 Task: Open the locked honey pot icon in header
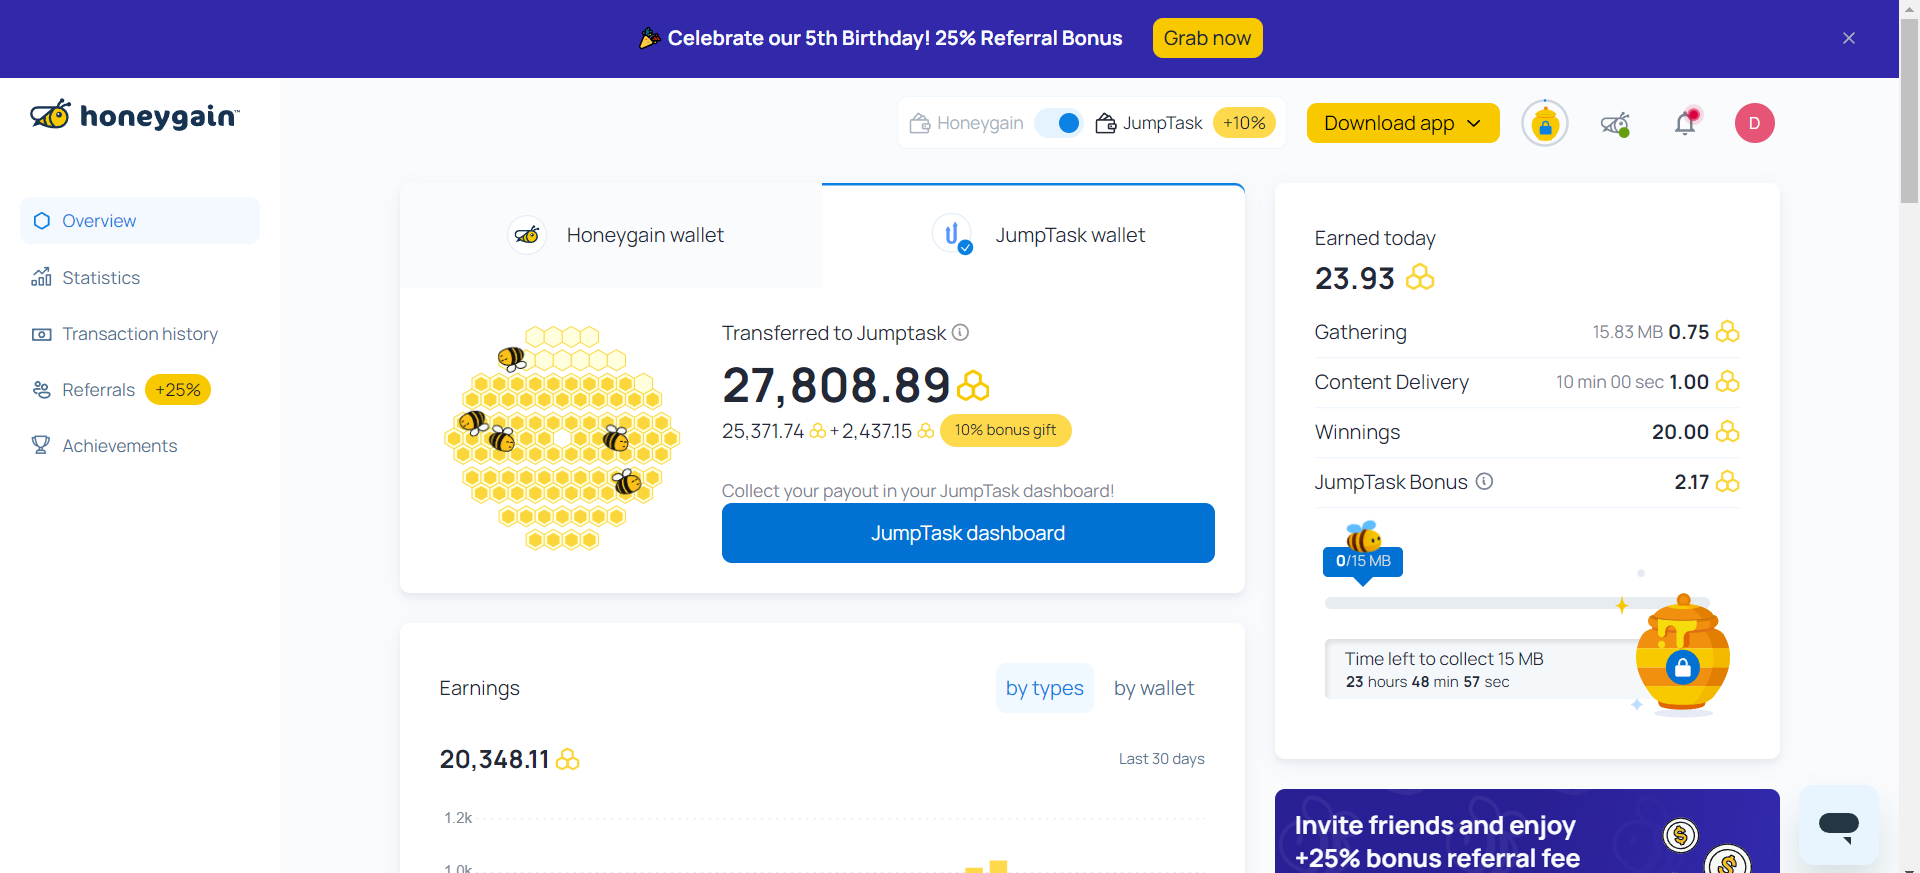(x=1545, y=123)
